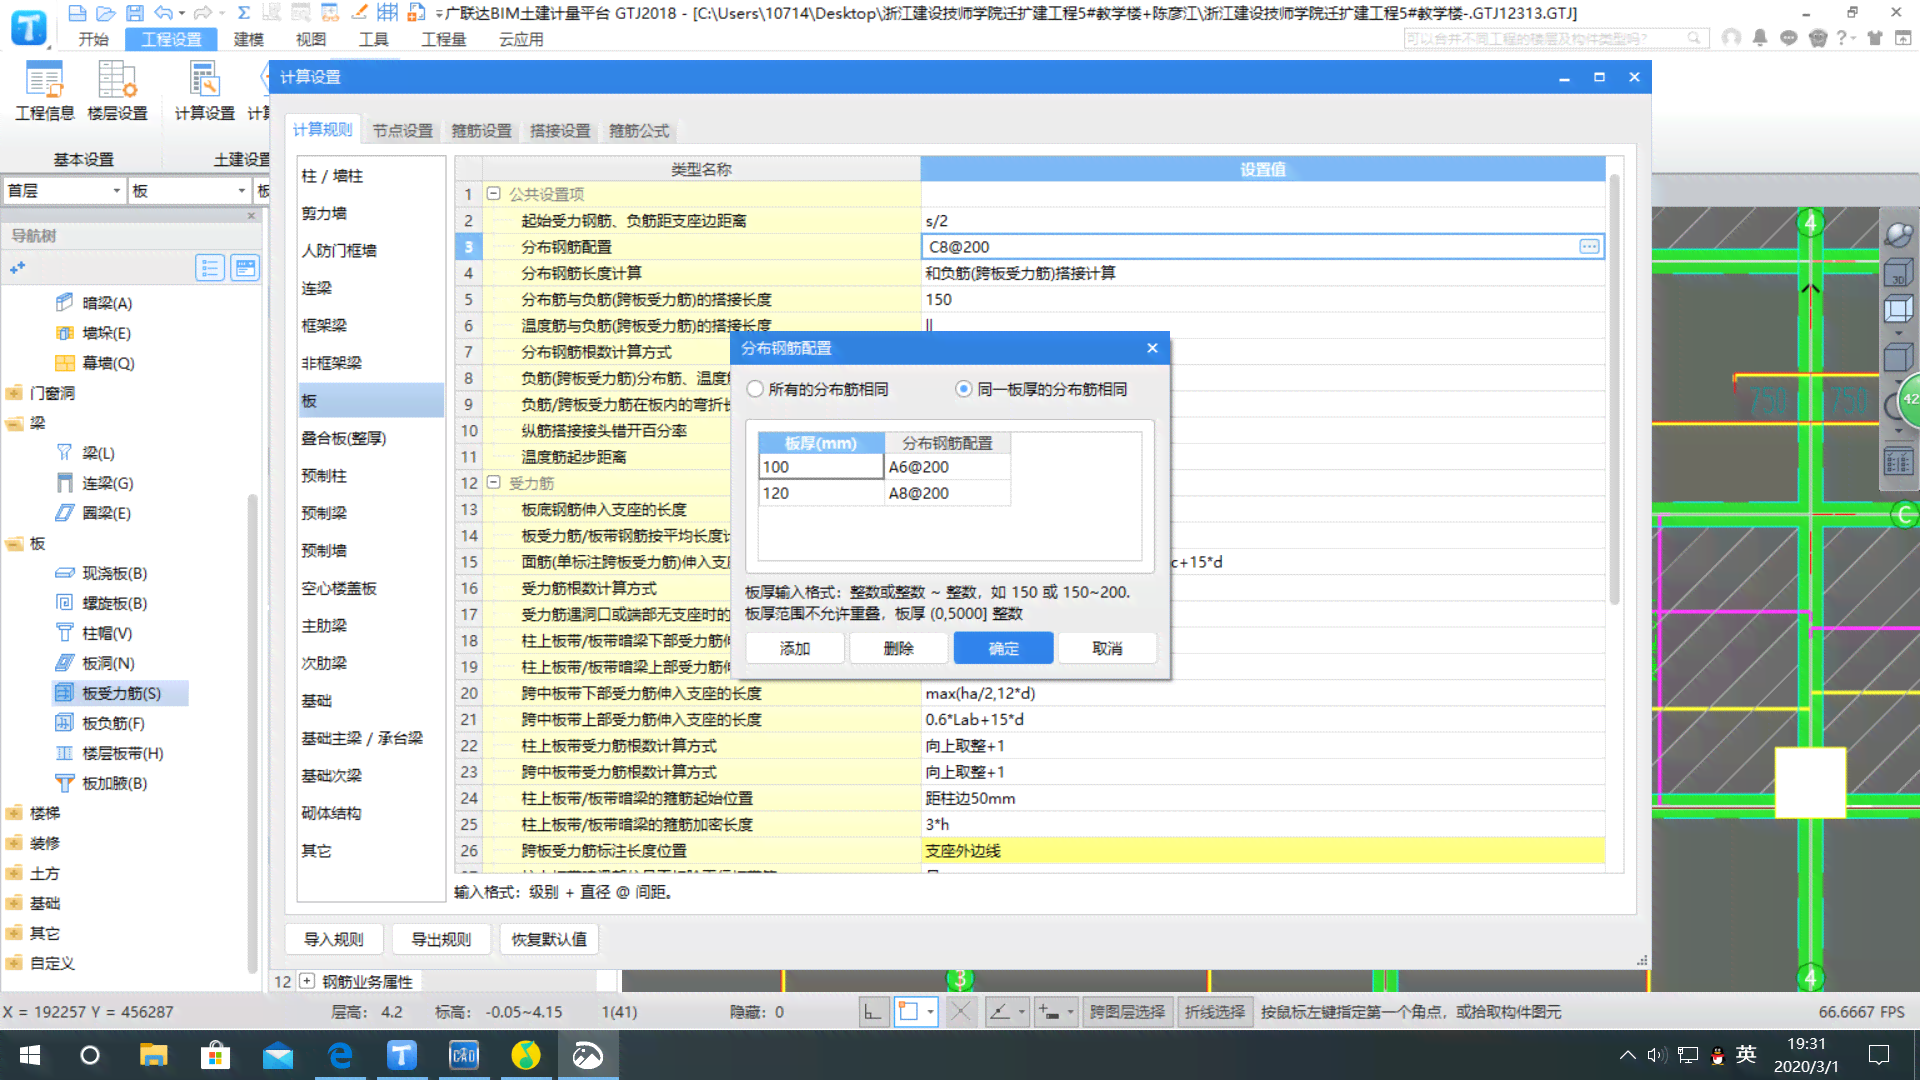Image resolution: width=1920 pixels, height=1080 pixels.
Task: Select 节点设置 tab in dialog
Action: pyautogui.click(x=402, y=129)
